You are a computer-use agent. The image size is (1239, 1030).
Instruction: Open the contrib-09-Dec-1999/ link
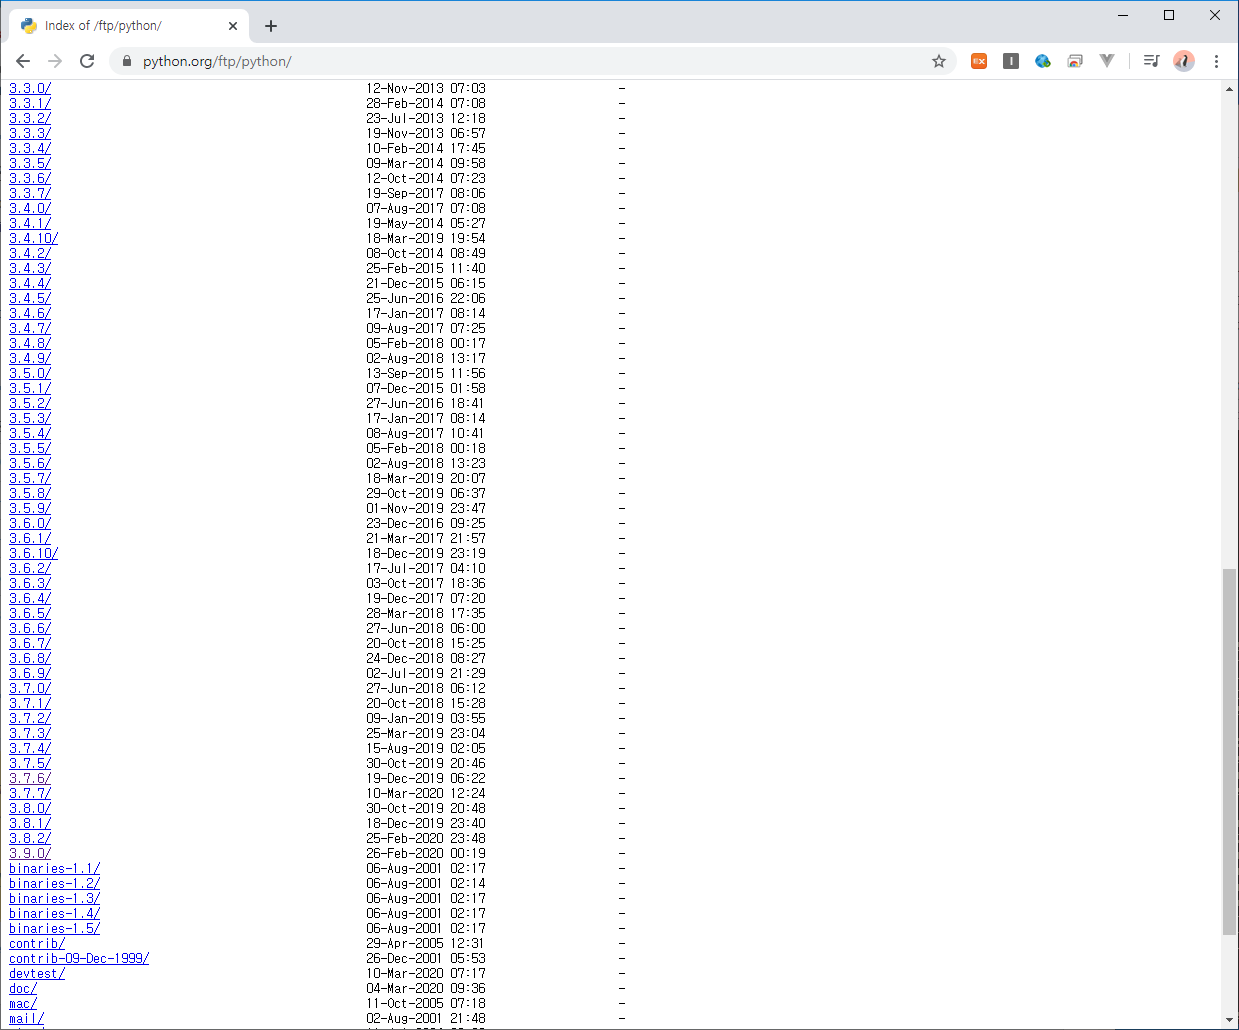79,958
